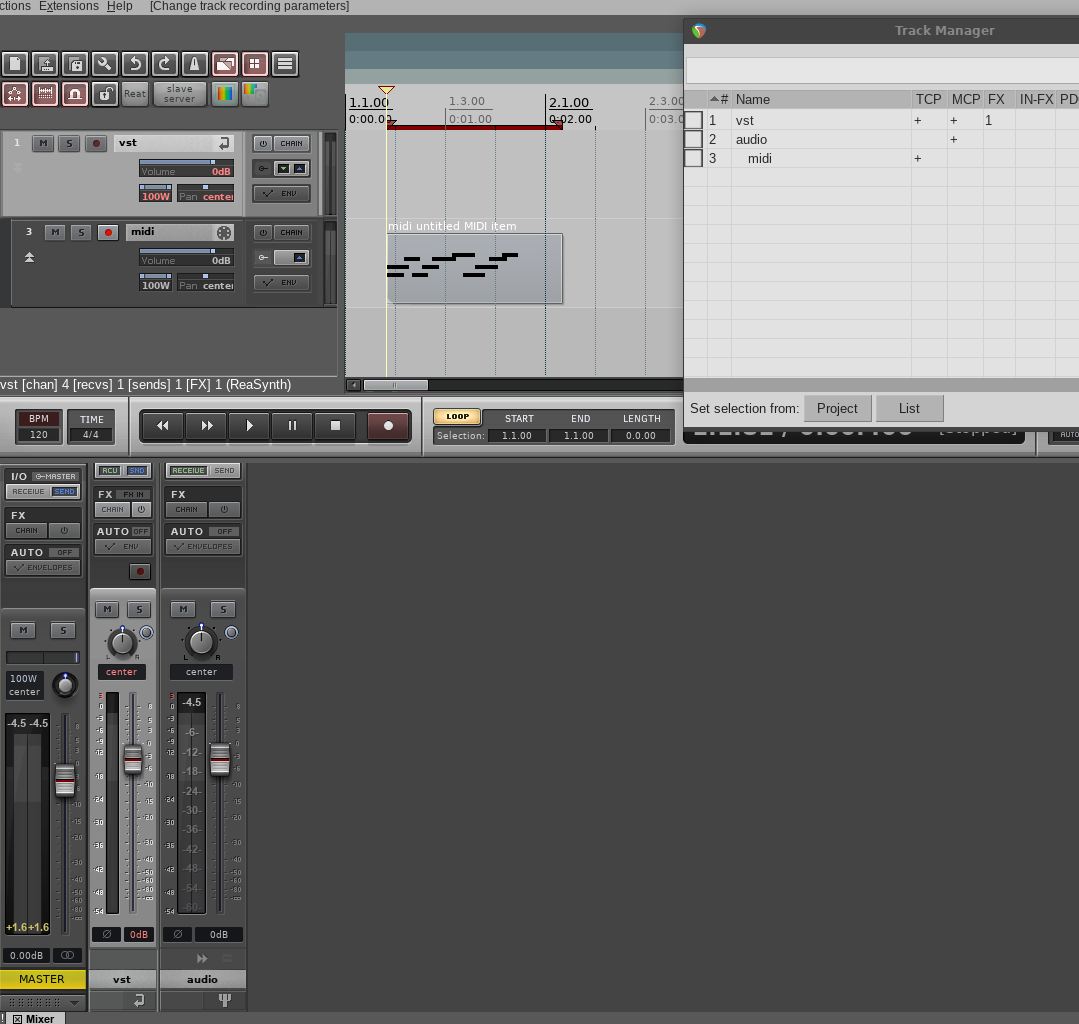Check the checkbox for midi row in Track Manager
This screenshot has height=1024, width=1079.
tap(694, 158)
